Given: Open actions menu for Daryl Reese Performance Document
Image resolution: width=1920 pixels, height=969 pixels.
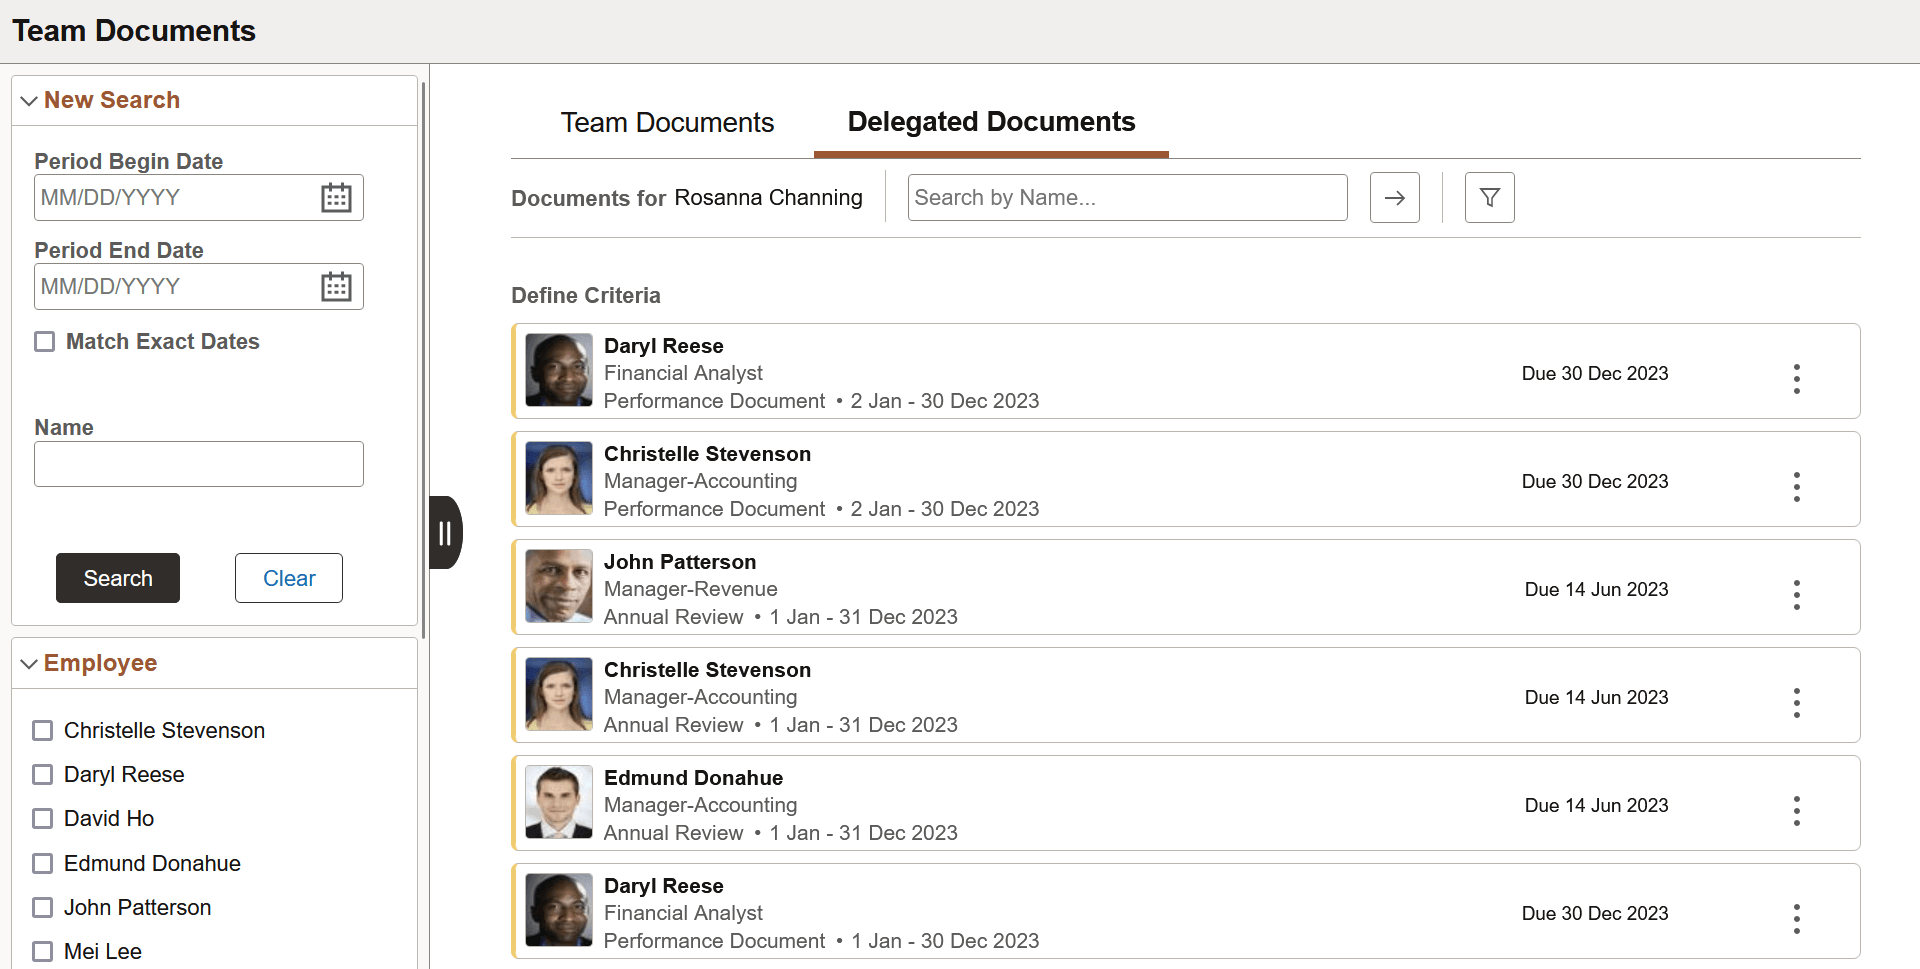Looking at the screenshot, I should click(1796, 379).
